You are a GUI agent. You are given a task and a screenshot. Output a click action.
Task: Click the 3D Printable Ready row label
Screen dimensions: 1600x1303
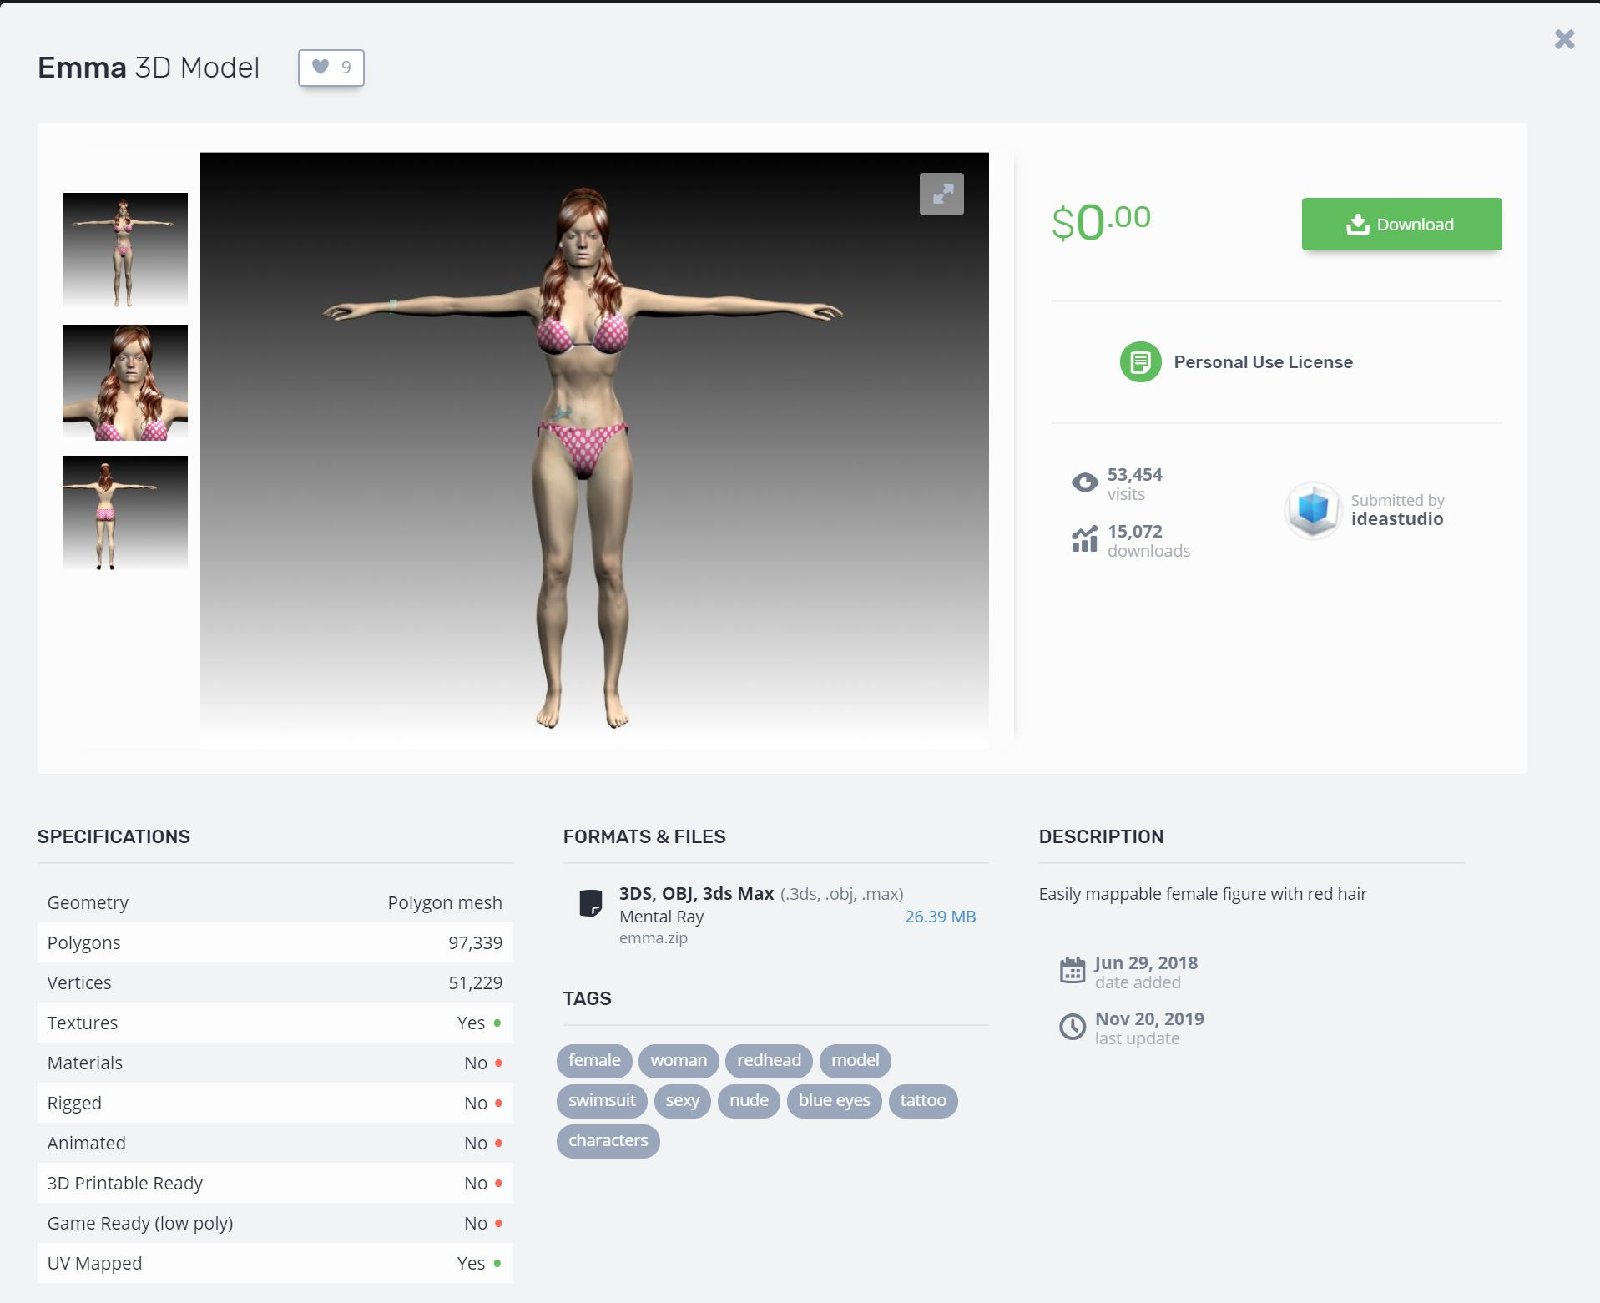(x=125, y=1183)
